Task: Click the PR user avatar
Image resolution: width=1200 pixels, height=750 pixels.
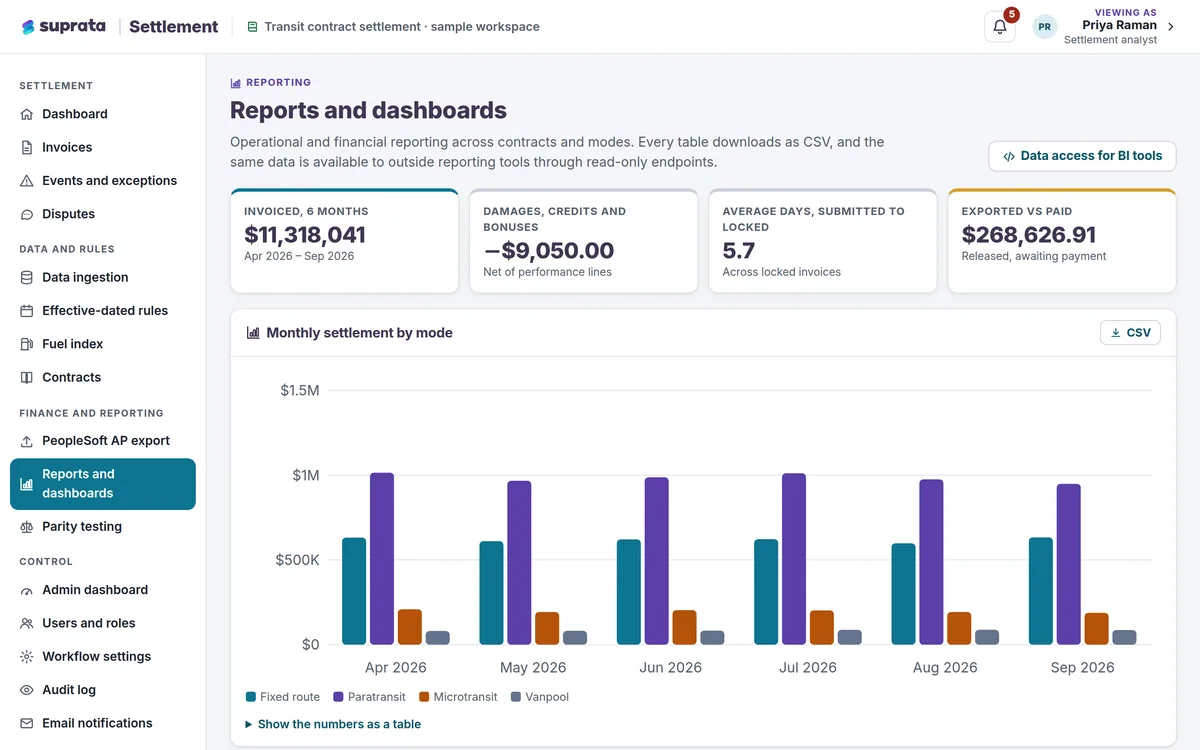Action: click(x=1045, y=27)
